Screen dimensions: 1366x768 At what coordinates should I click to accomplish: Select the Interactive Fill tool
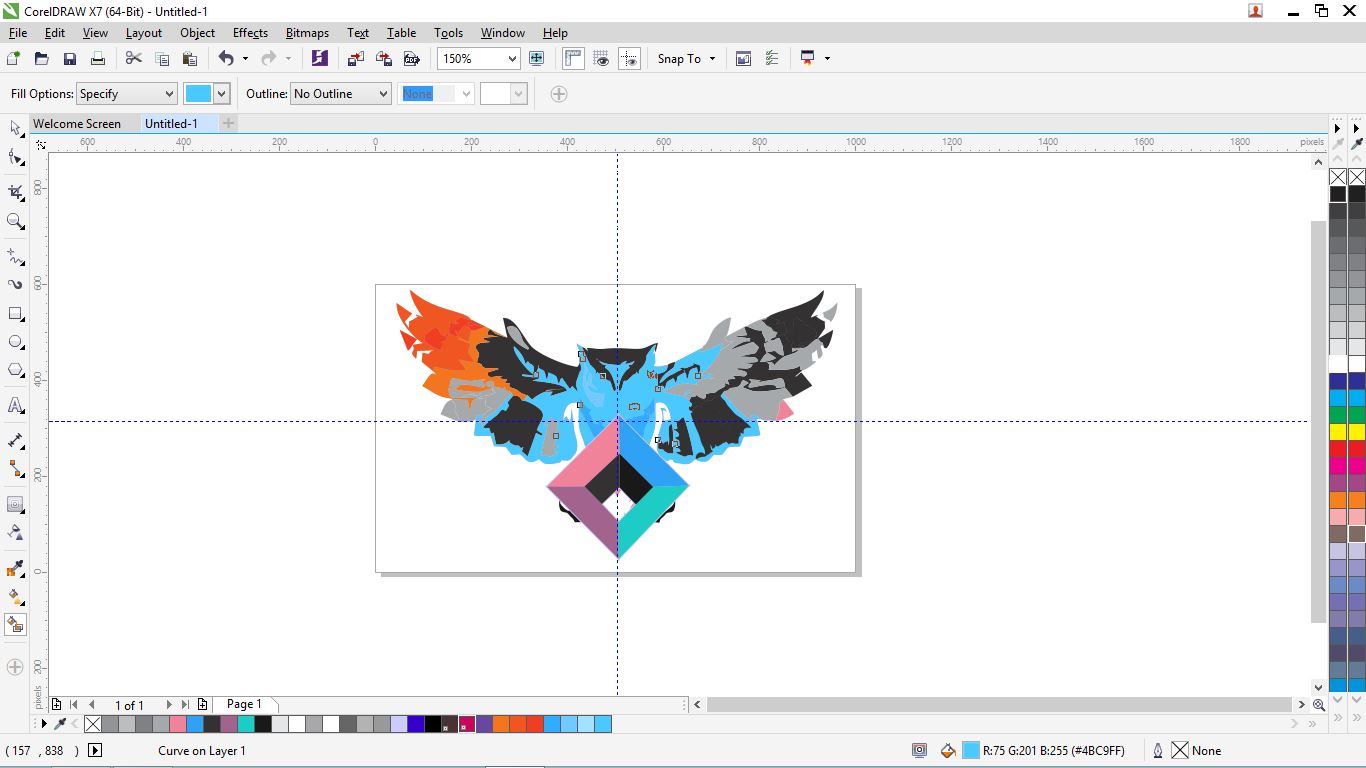point(15,597)
